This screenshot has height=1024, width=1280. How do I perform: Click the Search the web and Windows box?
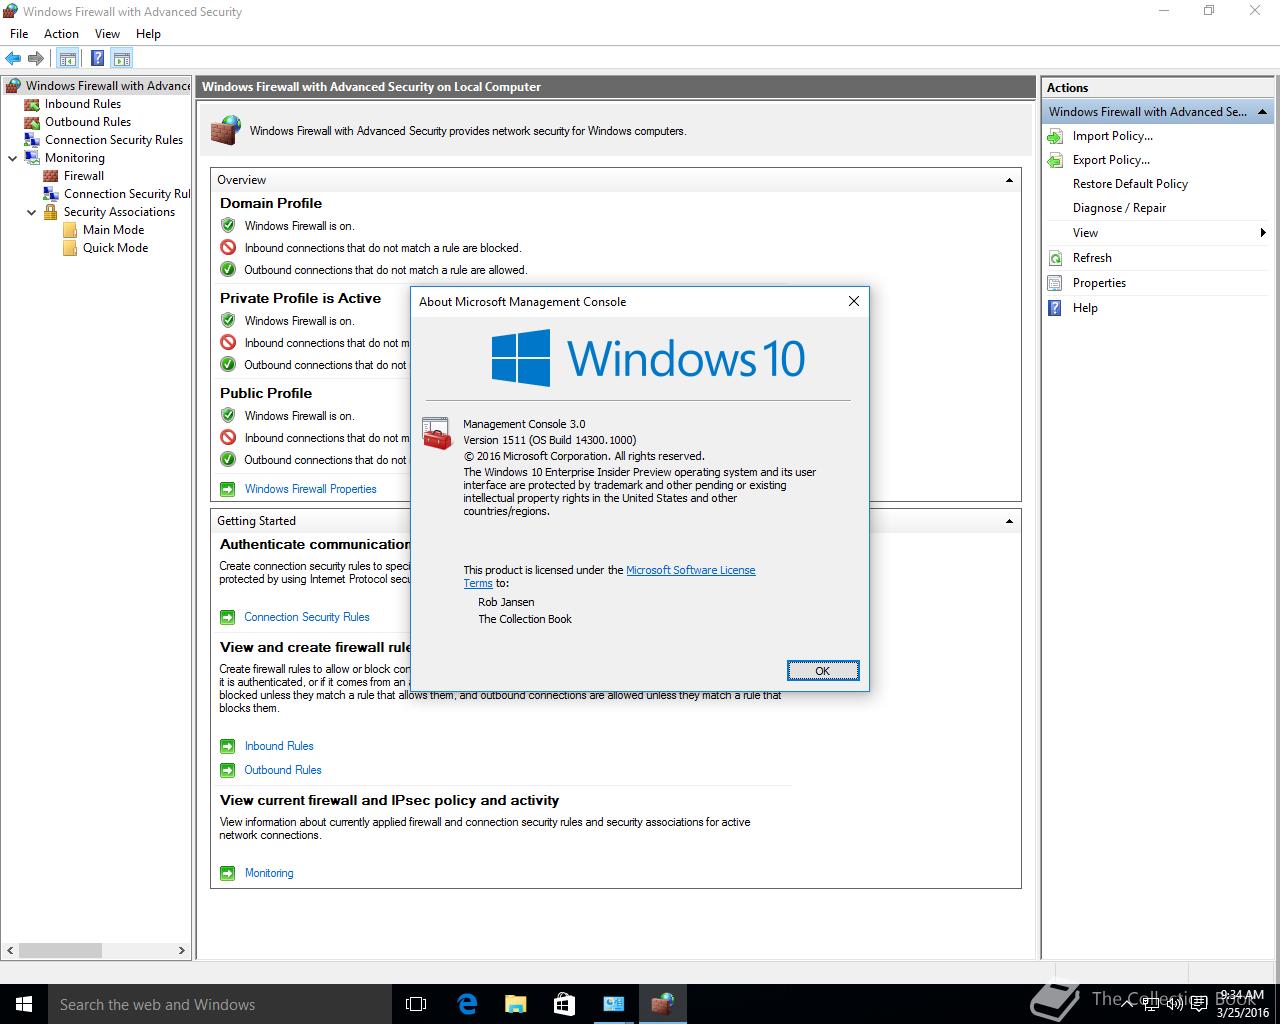[x=219, y=1004]
